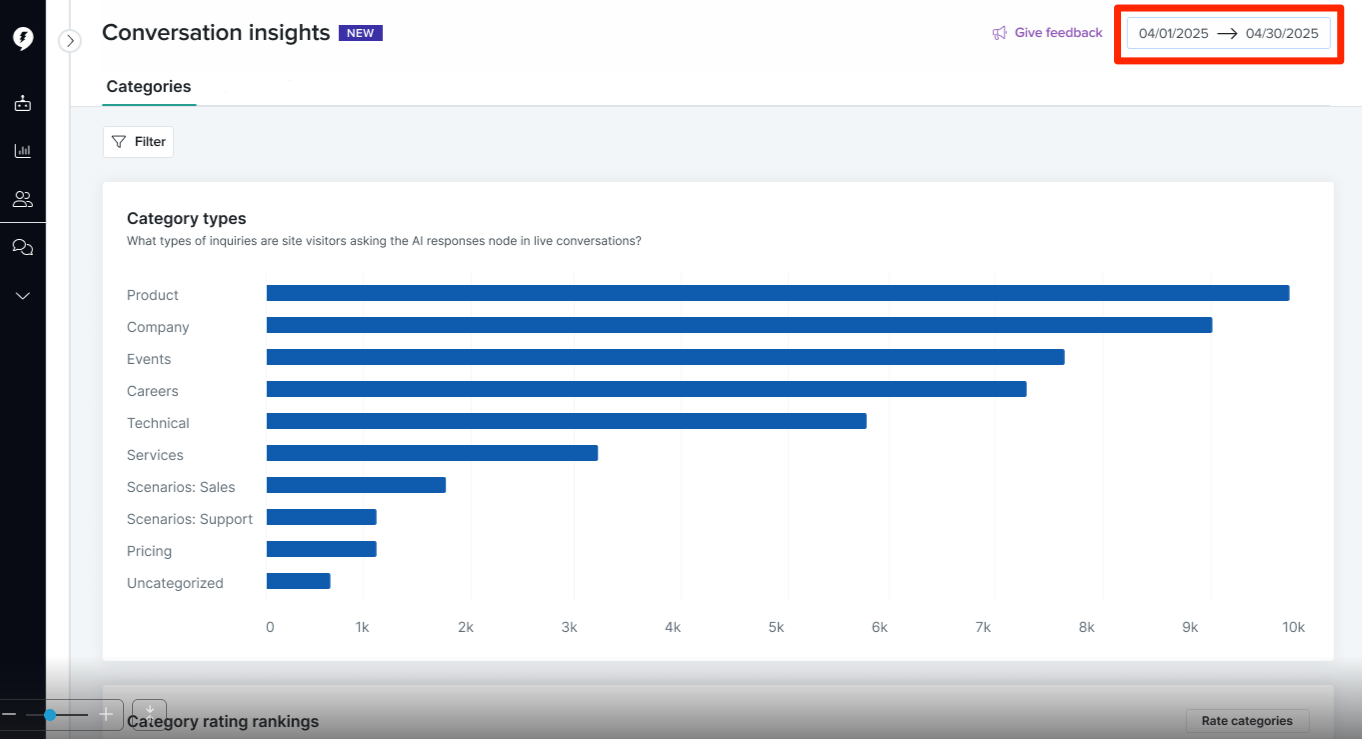Click the "10k" axis tick label

[x=1294, y=627]
